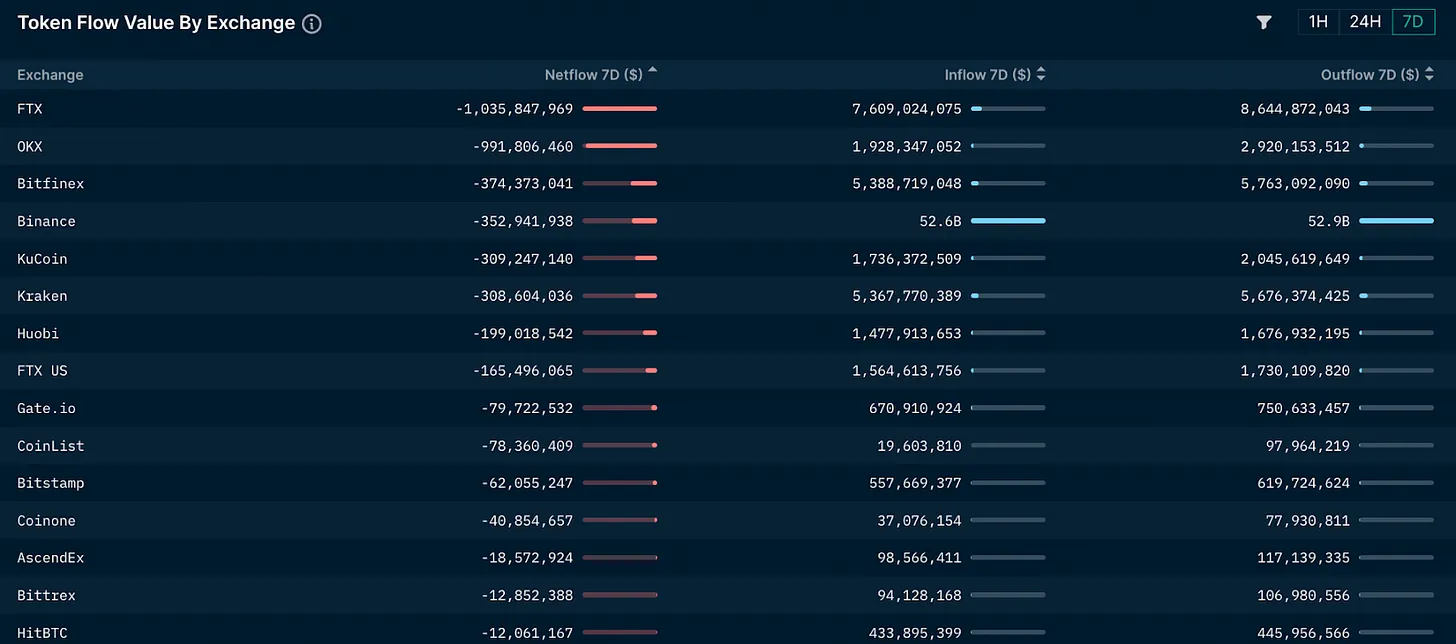Open the FTX exchange row

[728, 109]
